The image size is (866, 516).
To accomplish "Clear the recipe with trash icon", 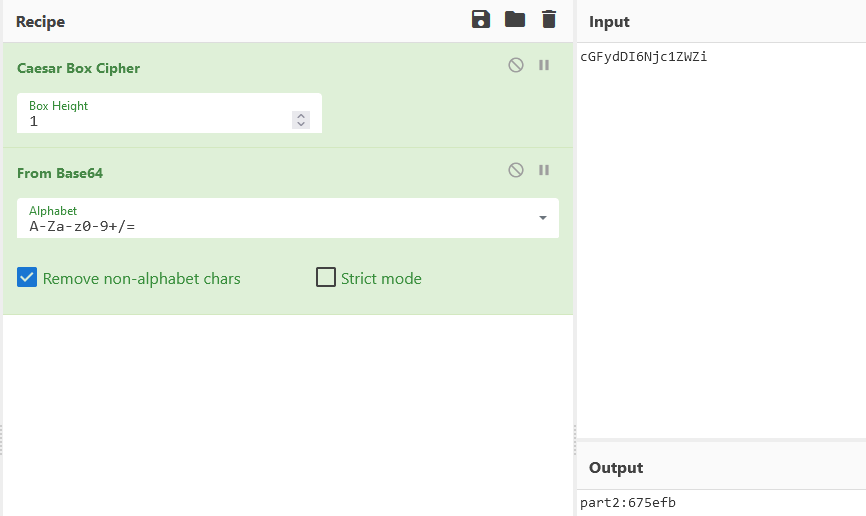I will [x=548, y=19].
